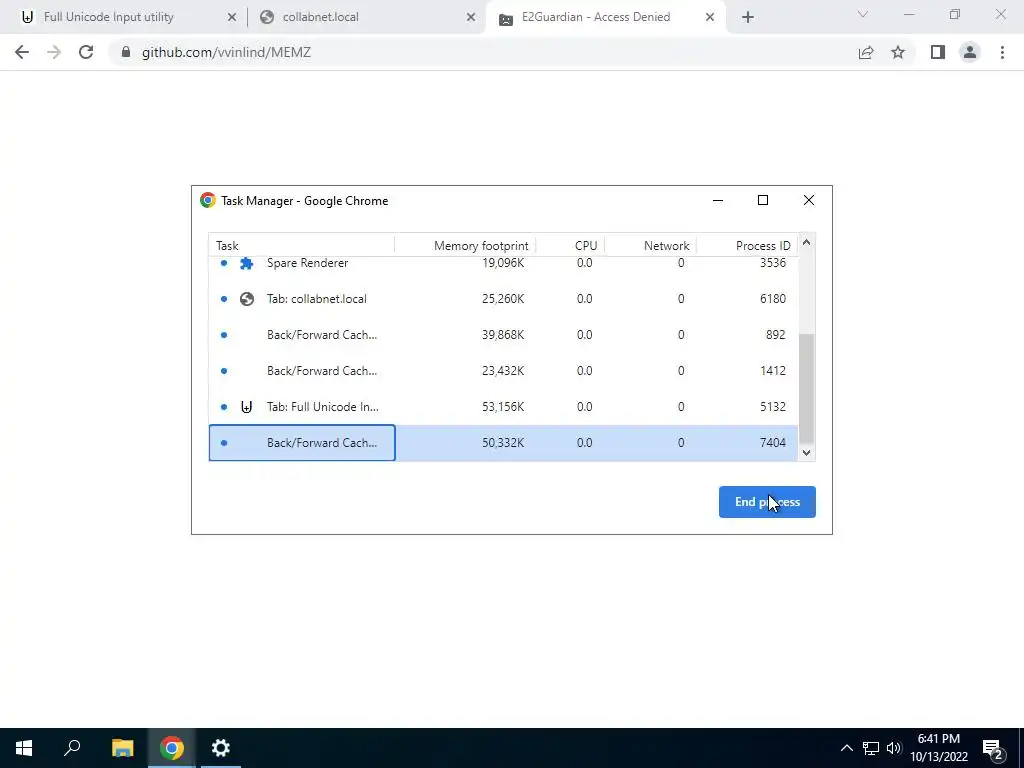Share this page using share icon

[x=866, y=52]
